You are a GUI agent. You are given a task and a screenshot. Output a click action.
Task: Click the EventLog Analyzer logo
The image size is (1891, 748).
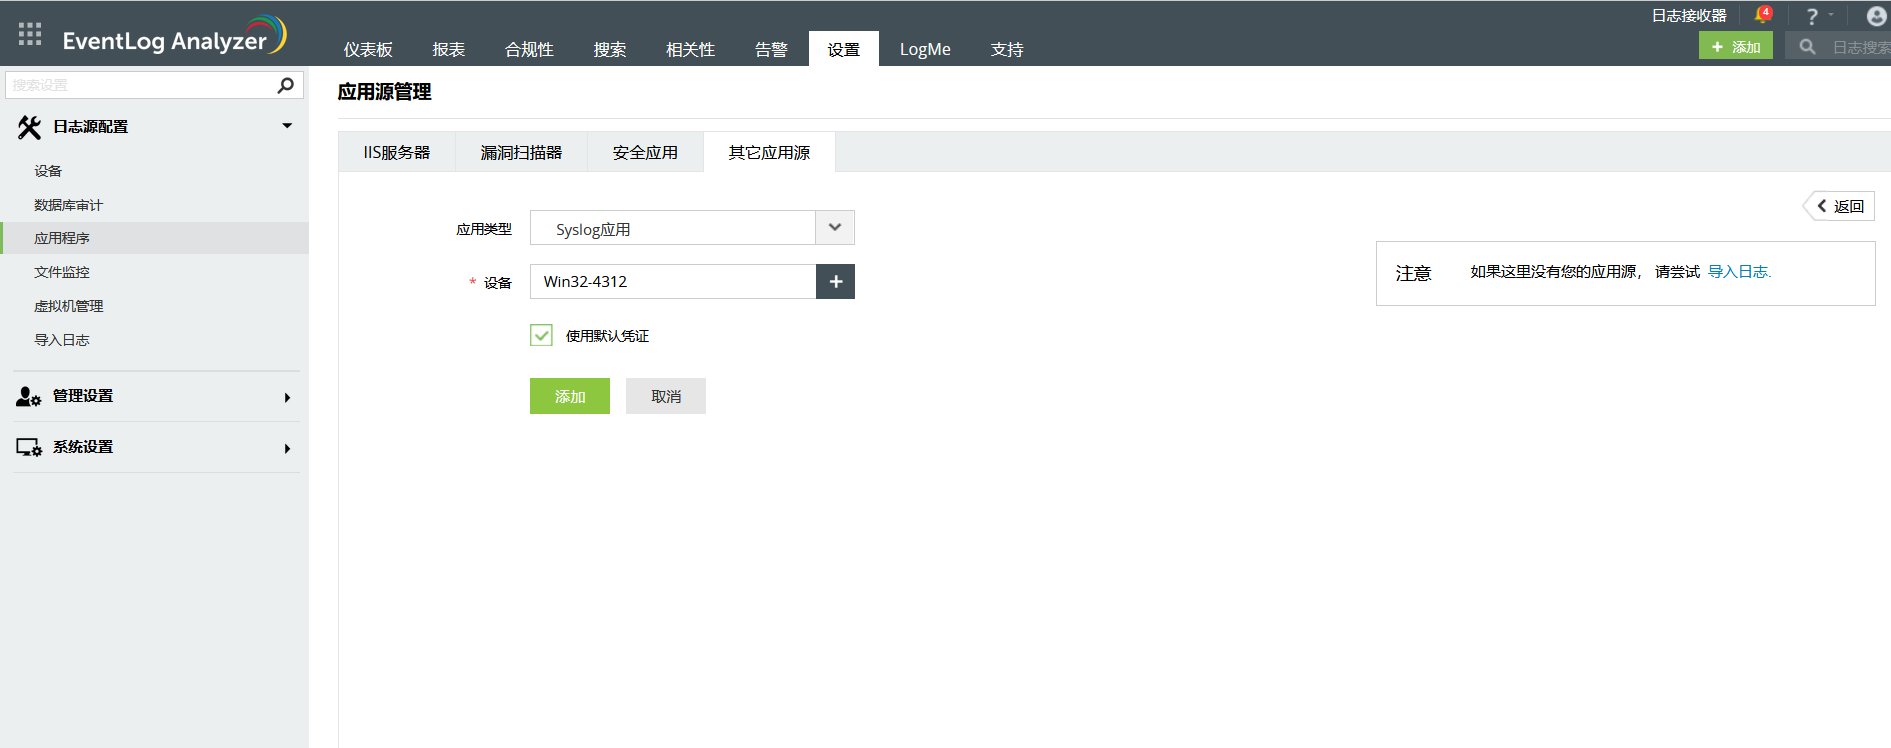(175, 36)
